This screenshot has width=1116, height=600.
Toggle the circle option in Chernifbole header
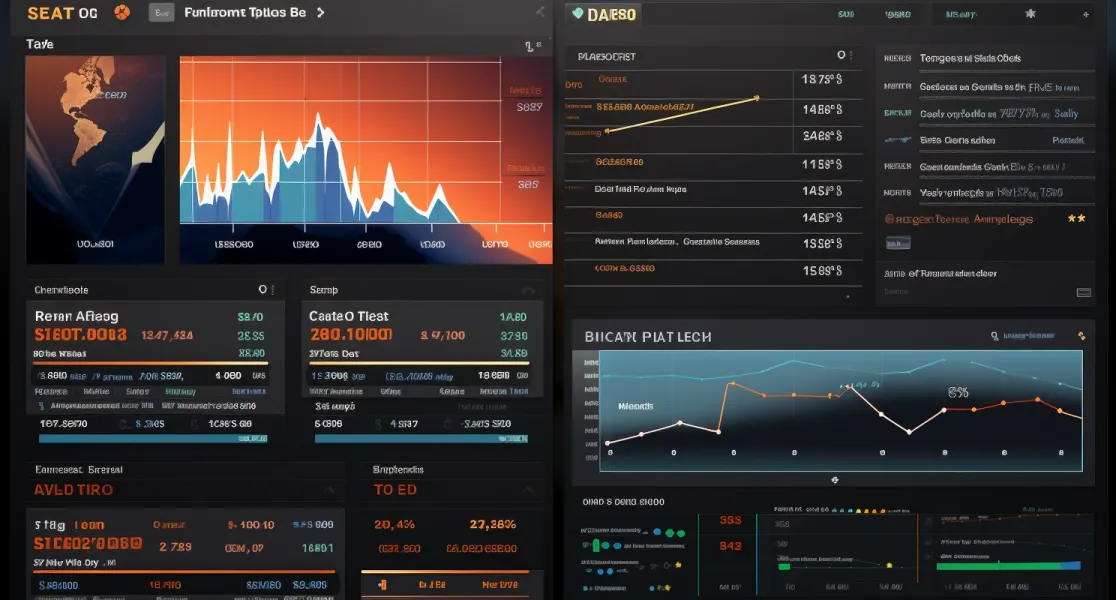tap(262, 289)
